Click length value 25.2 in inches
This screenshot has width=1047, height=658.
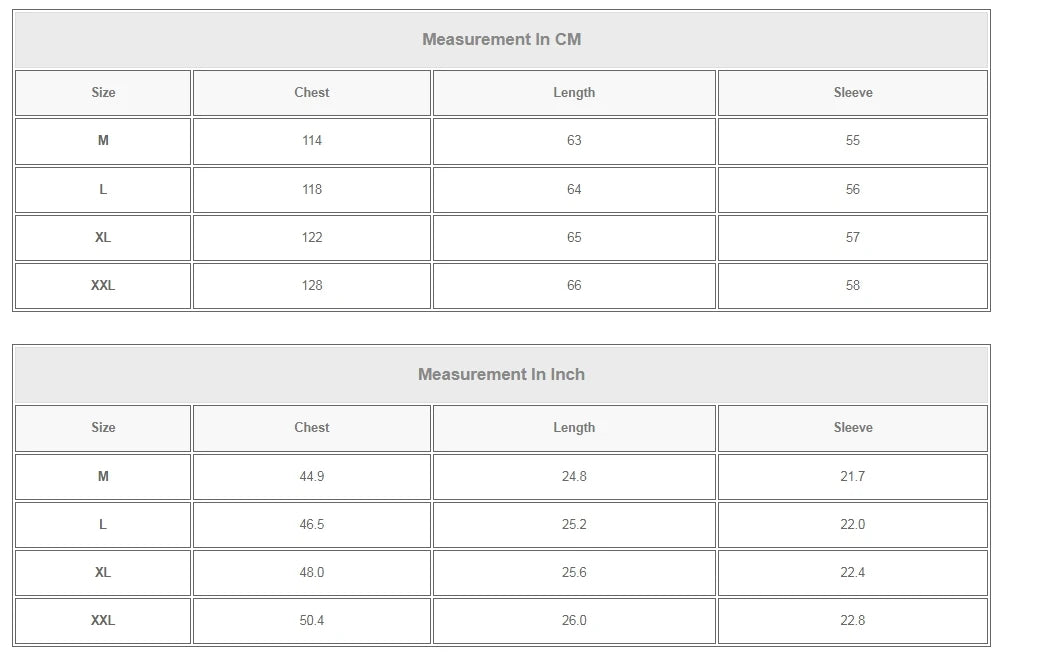574,525
